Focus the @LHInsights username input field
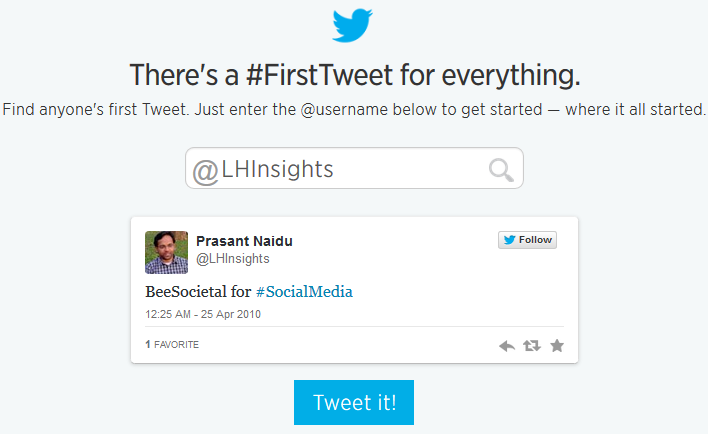708x434 pixels. pyautogui.click(x=354, y=168)
